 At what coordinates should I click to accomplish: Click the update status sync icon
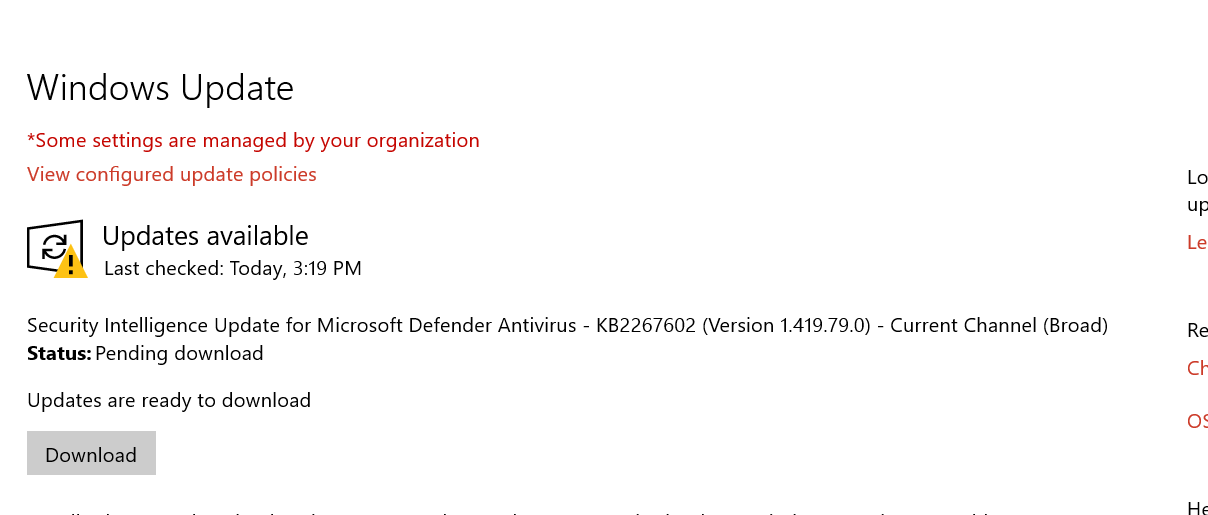click(53, 245)
